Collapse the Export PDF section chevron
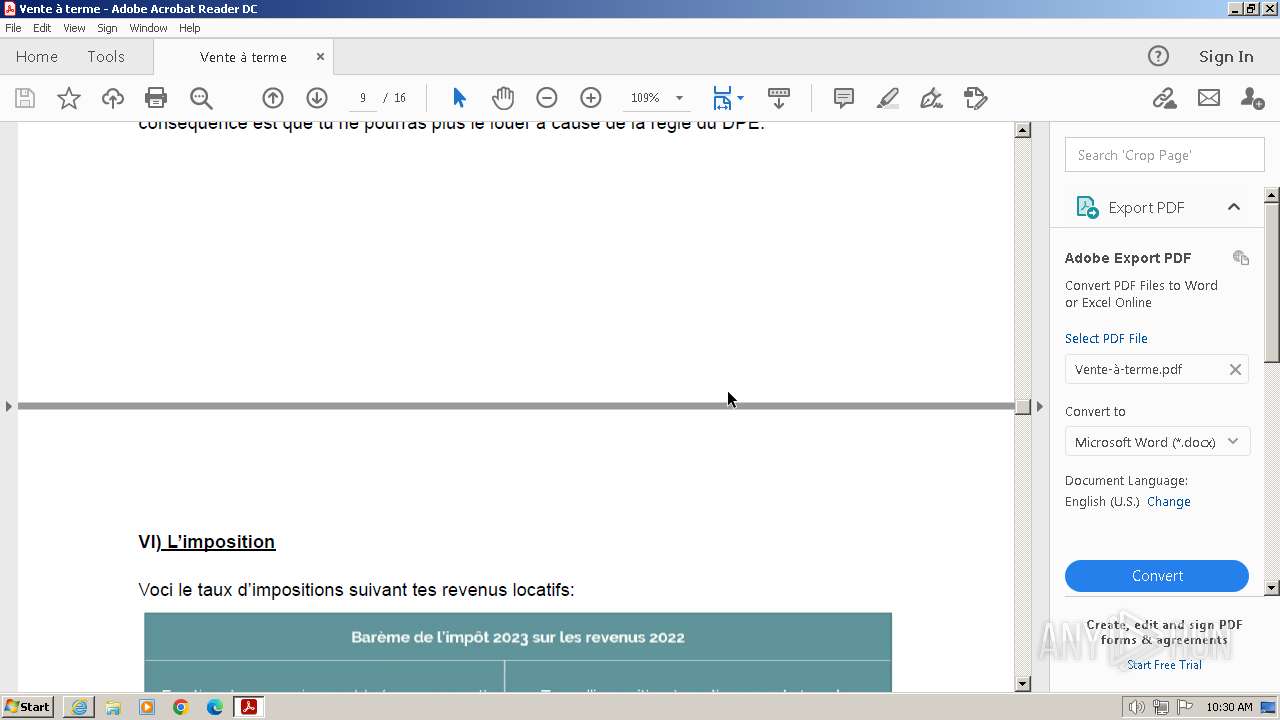Screen dimensions: 1280x720 click(x=1233, y=207)
